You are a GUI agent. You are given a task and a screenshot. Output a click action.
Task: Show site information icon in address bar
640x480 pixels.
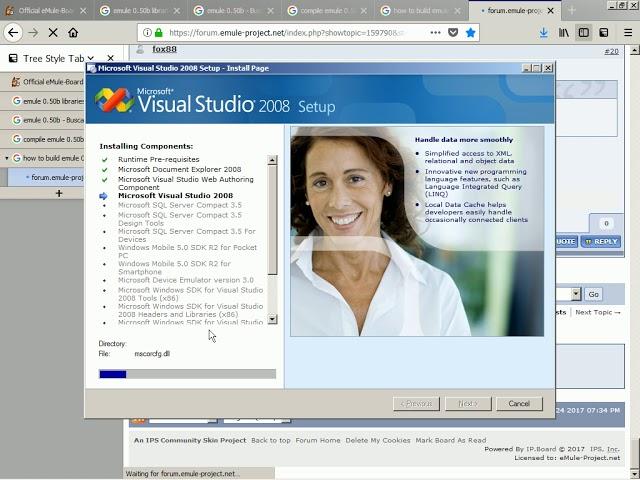click(147, 33)
